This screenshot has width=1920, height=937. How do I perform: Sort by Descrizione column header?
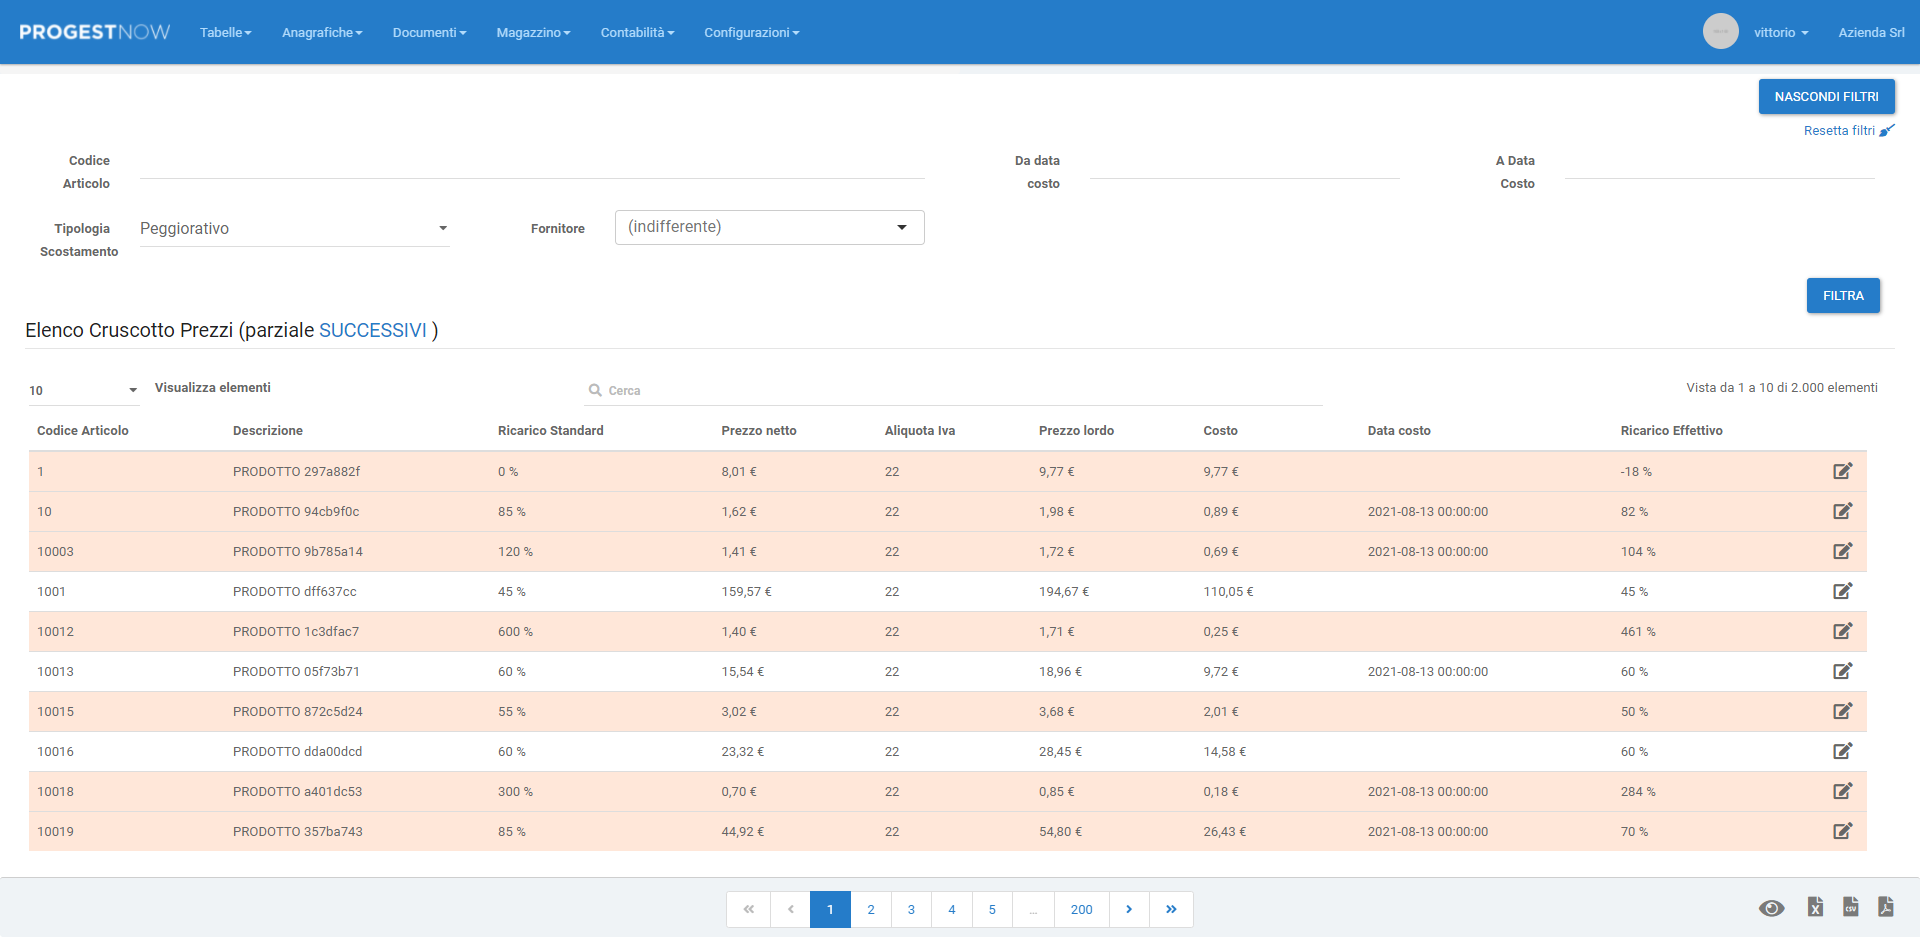(x=268, y=431)
